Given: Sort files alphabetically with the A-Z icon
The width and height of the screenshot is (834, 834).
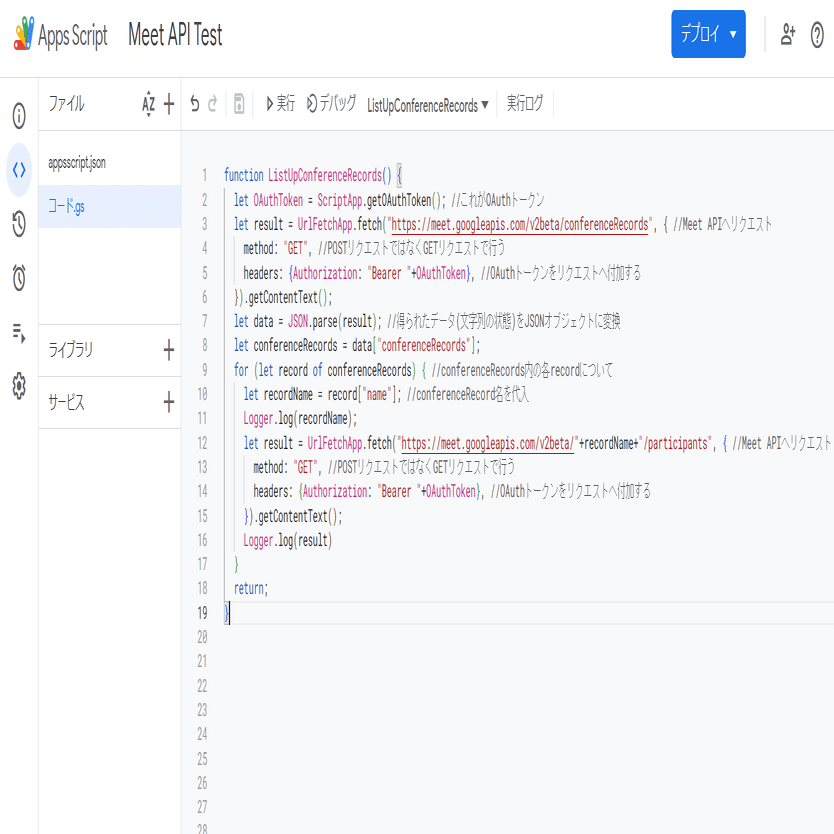Looking at the screenshot, I should [147, 104].
